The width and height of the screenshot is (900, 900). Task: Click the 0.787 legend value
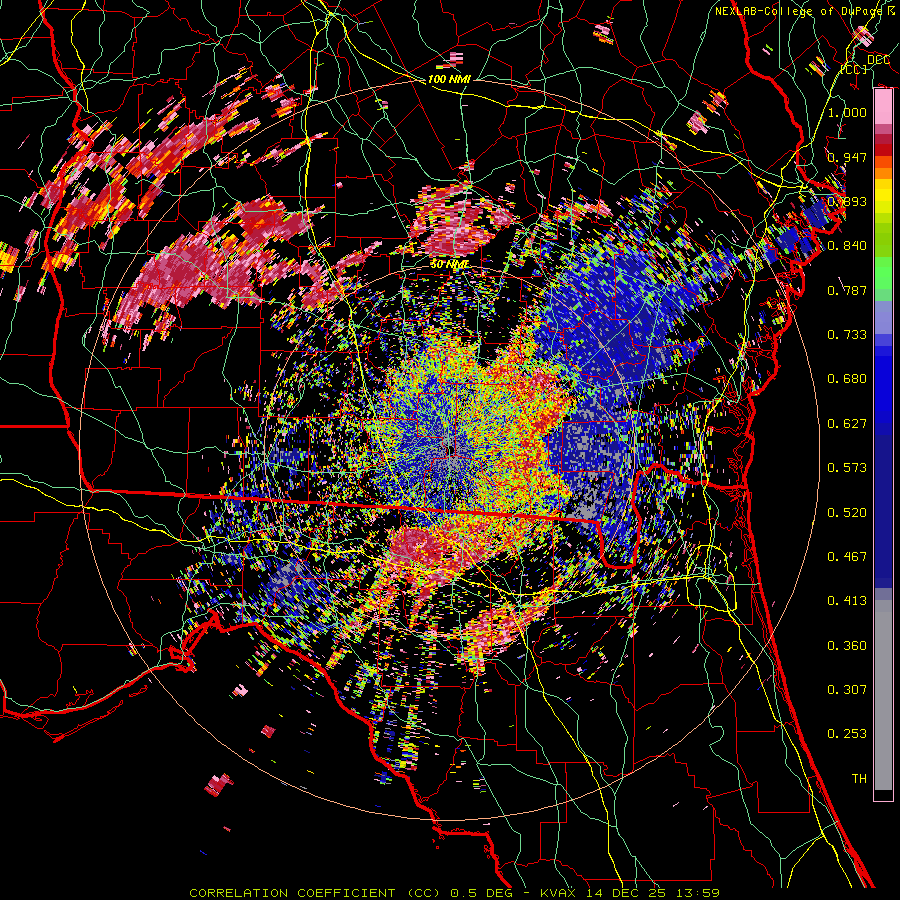[847, 290]
